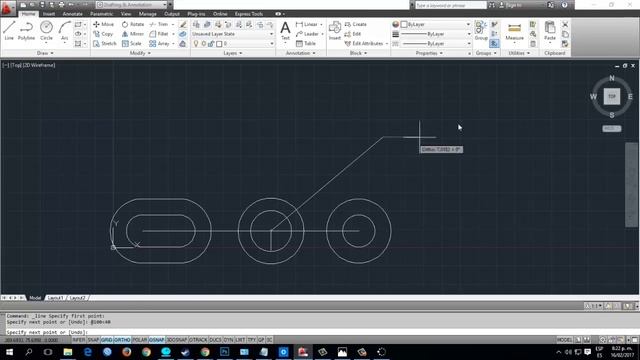This screenshot has height=360, width=640.
Task: Click Sign In in title bar
Action: coord(510,5)
